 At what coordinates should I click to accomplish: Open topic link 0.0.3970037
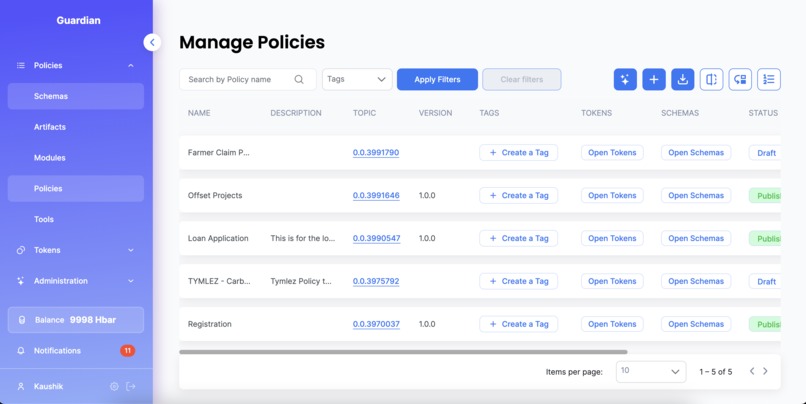pos(376,324)
